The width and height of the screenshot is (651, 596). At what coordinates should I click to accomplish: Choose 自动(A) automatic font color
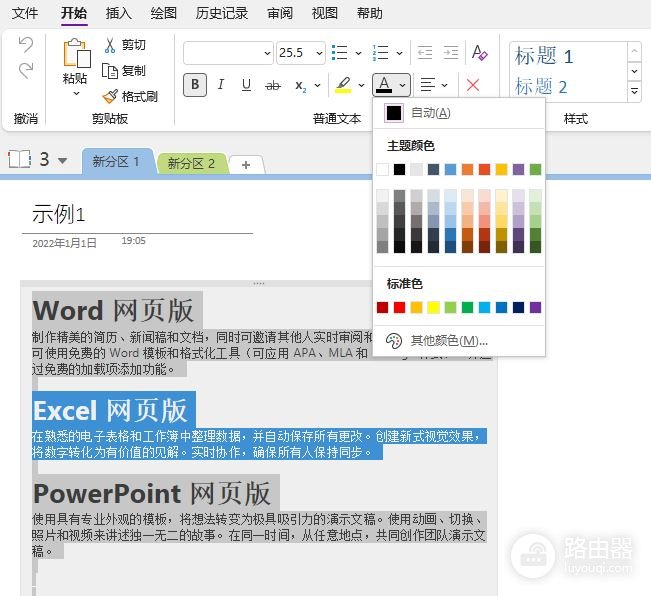[459, 113]
